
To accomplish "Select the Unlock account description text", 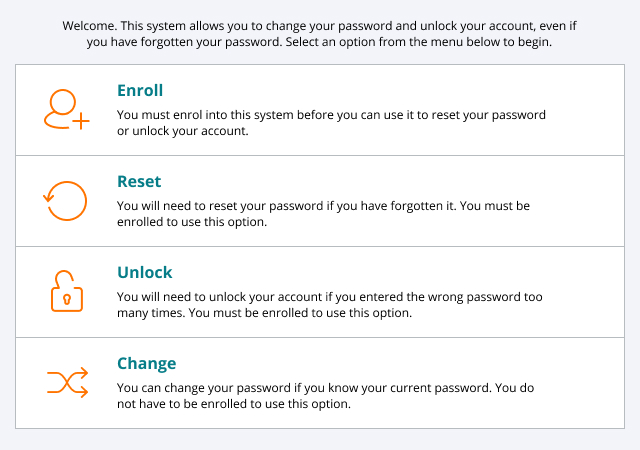I will [x=329, y=305].
